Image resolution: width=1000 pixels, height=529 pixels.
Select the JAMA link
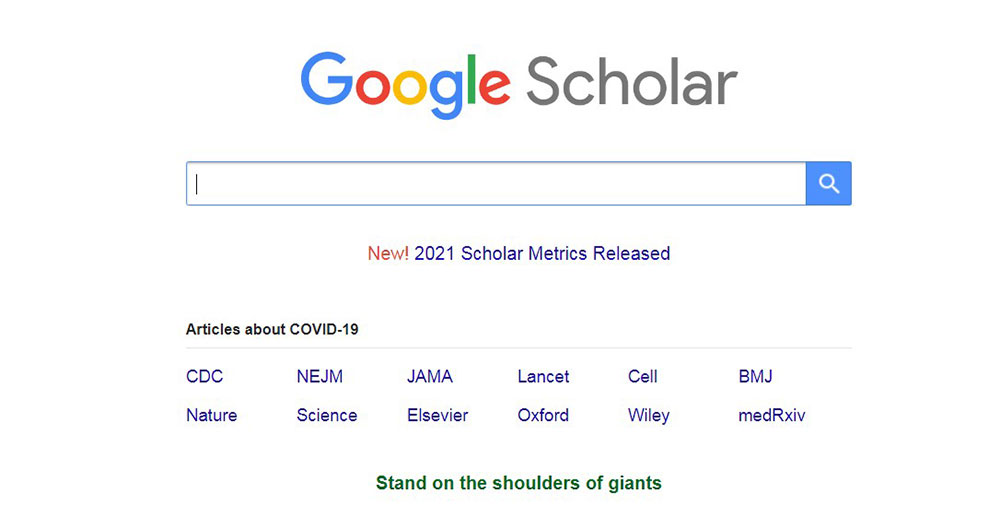(x=430, y=376)
